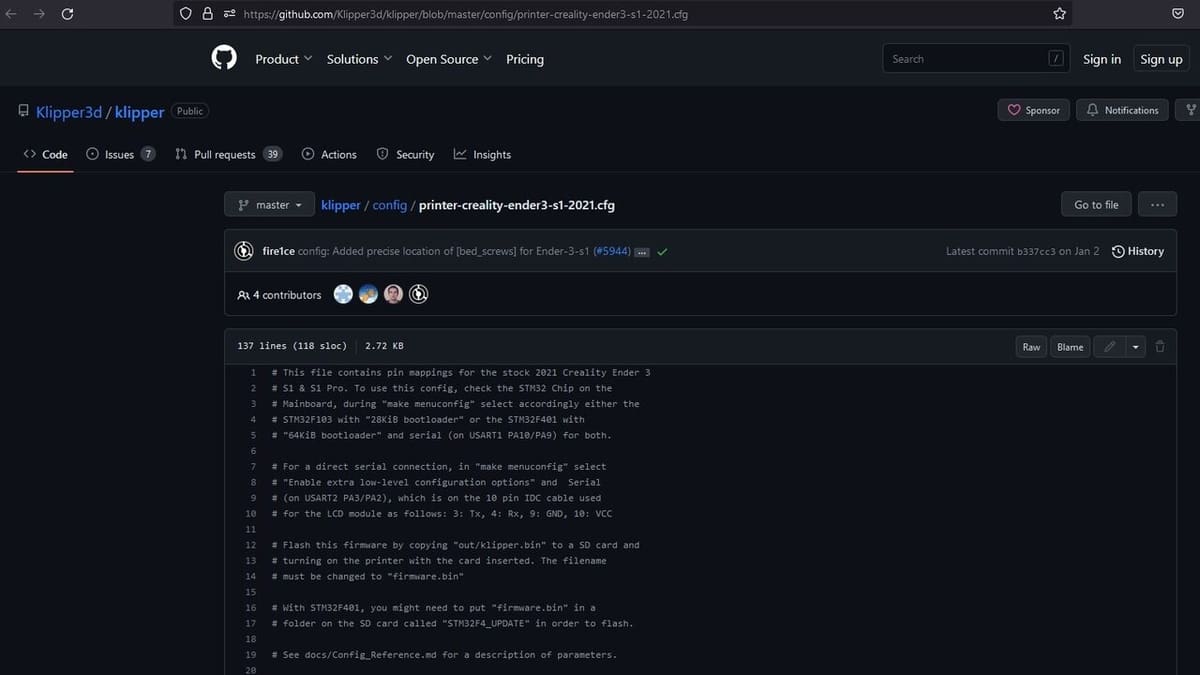Click the green commit status checkmark

(662, 251)
